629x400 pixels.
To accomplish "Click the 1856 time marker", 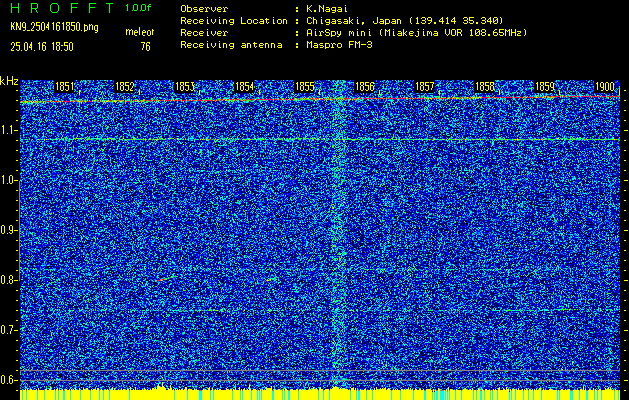I will tap(365, 87).
